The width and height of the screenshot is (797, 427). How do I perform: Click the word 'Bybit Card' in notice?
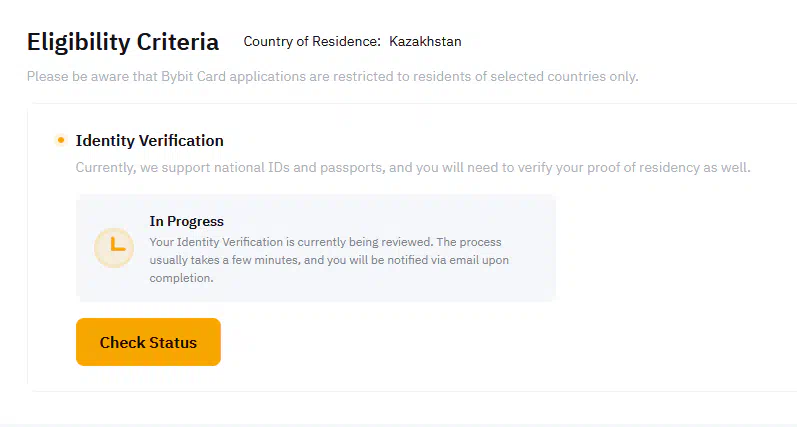(194, 76)
